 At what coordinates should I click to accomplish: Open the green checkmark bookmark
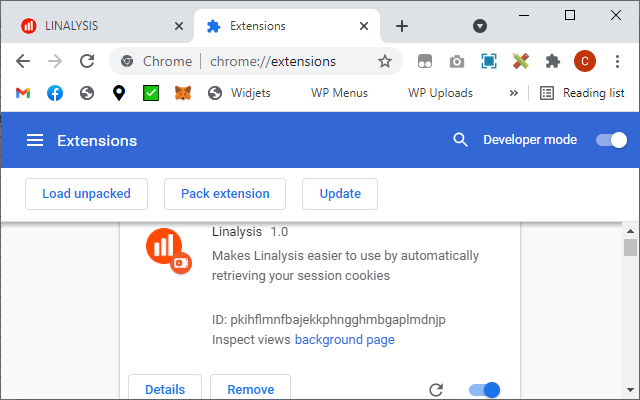(x=151, y=93)
